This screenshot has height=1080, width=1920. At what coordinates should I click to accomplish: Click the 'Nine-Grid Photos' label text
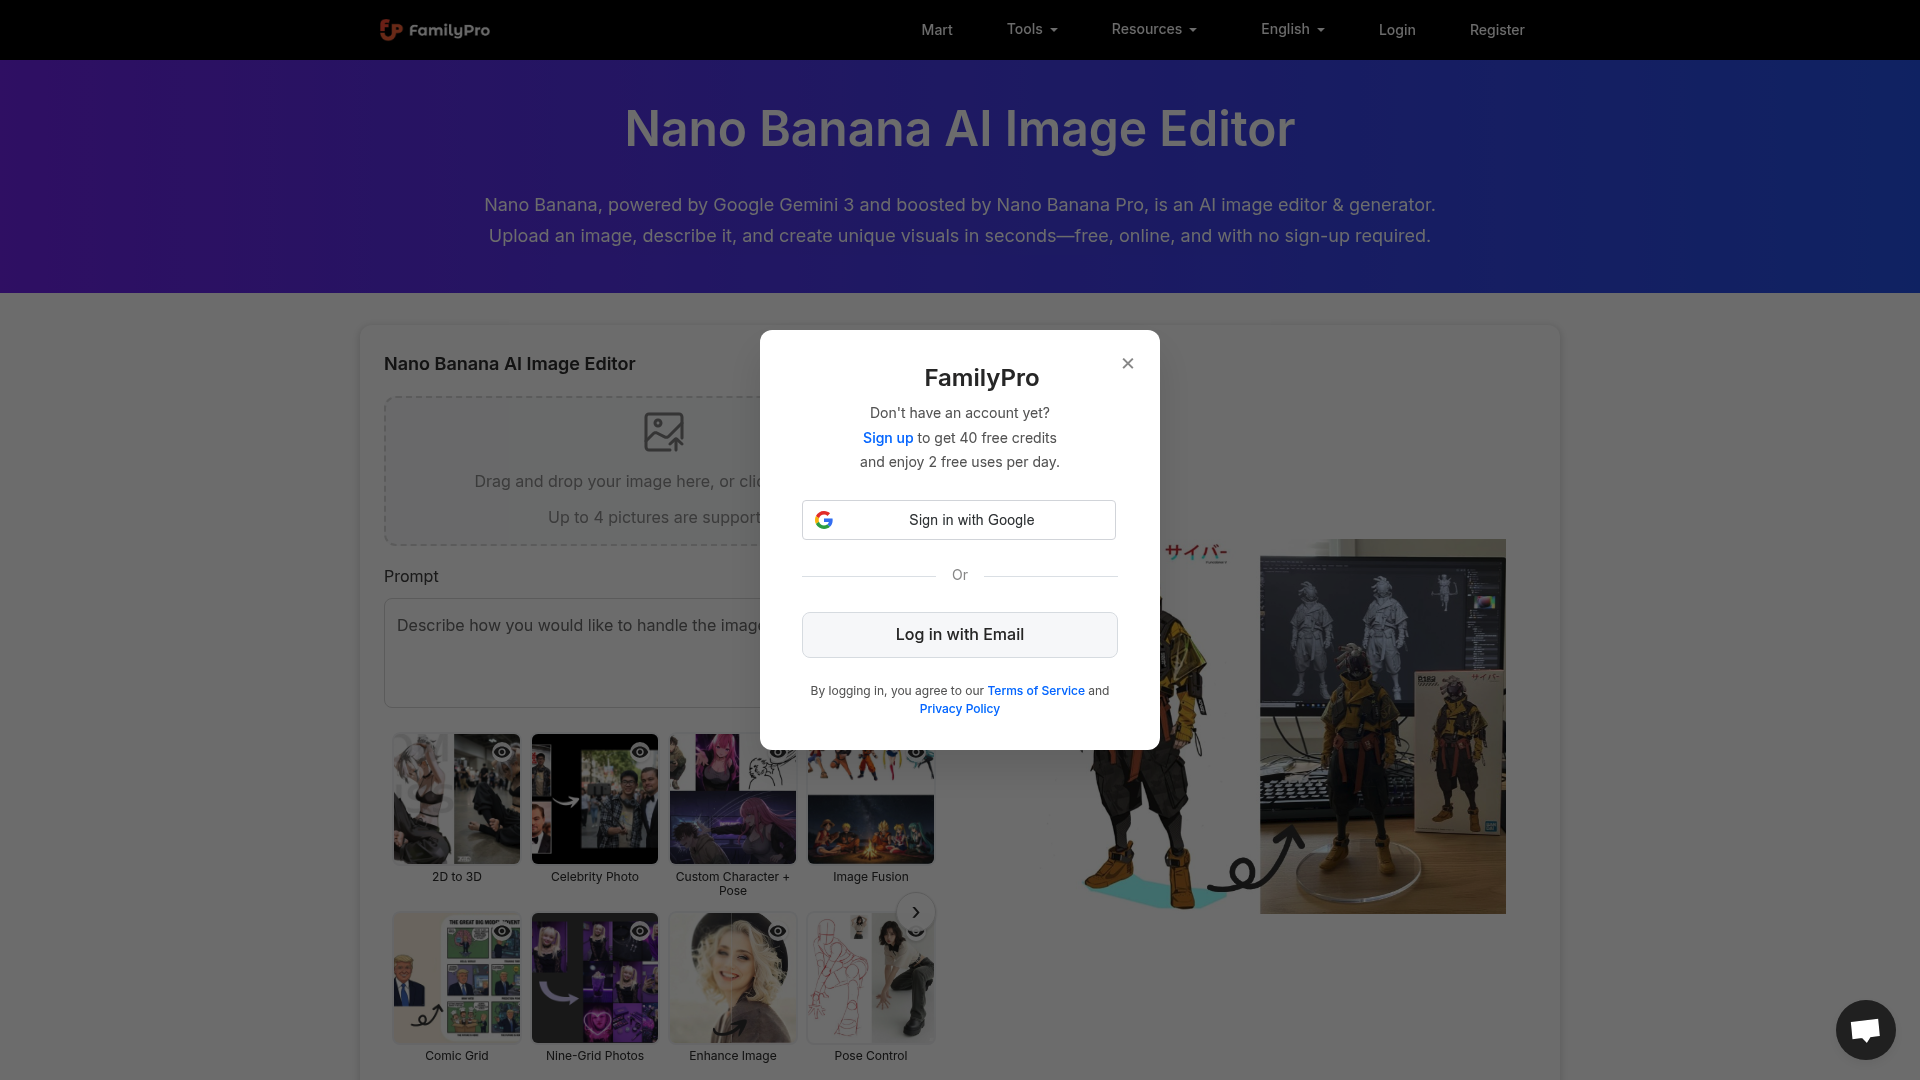(x=595, y=1056)
